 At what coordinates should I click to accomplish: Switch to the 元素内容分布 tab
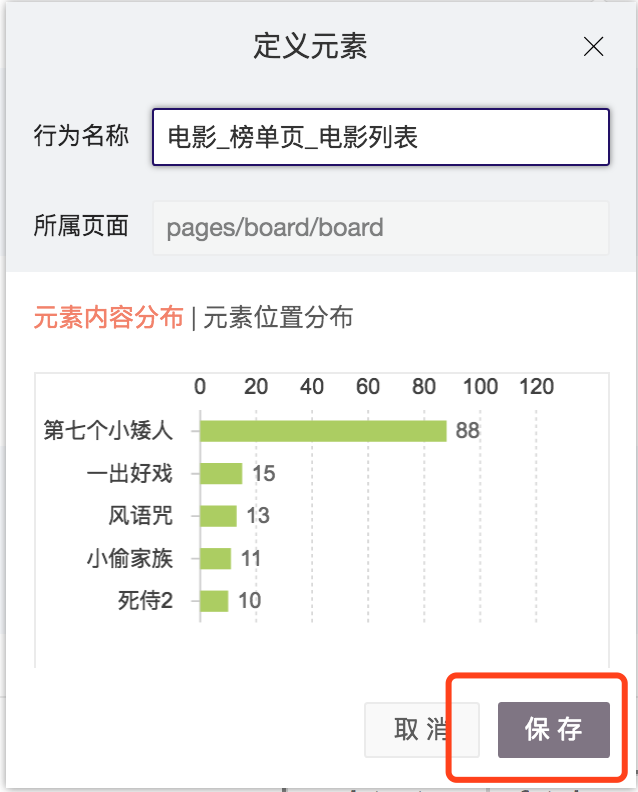point(109,318)
